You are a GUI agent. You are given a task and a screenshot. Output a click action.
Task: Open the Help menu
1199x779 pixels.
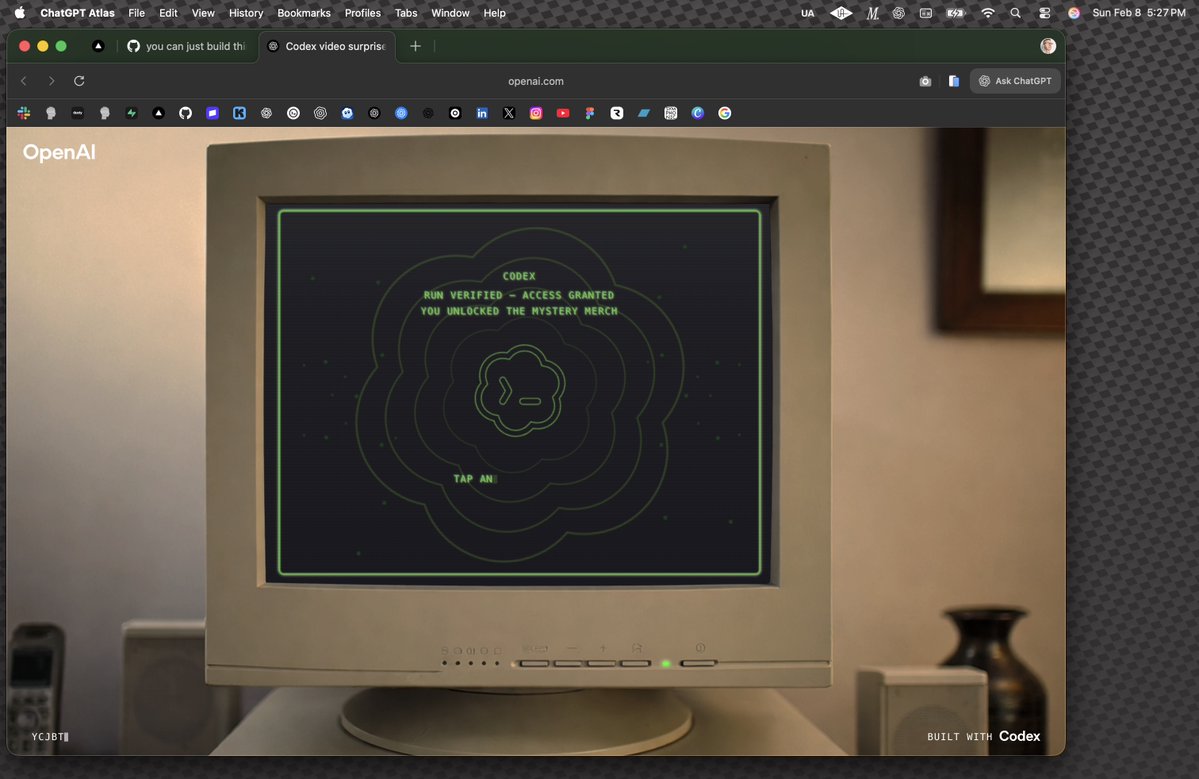(x=494, y=13)
